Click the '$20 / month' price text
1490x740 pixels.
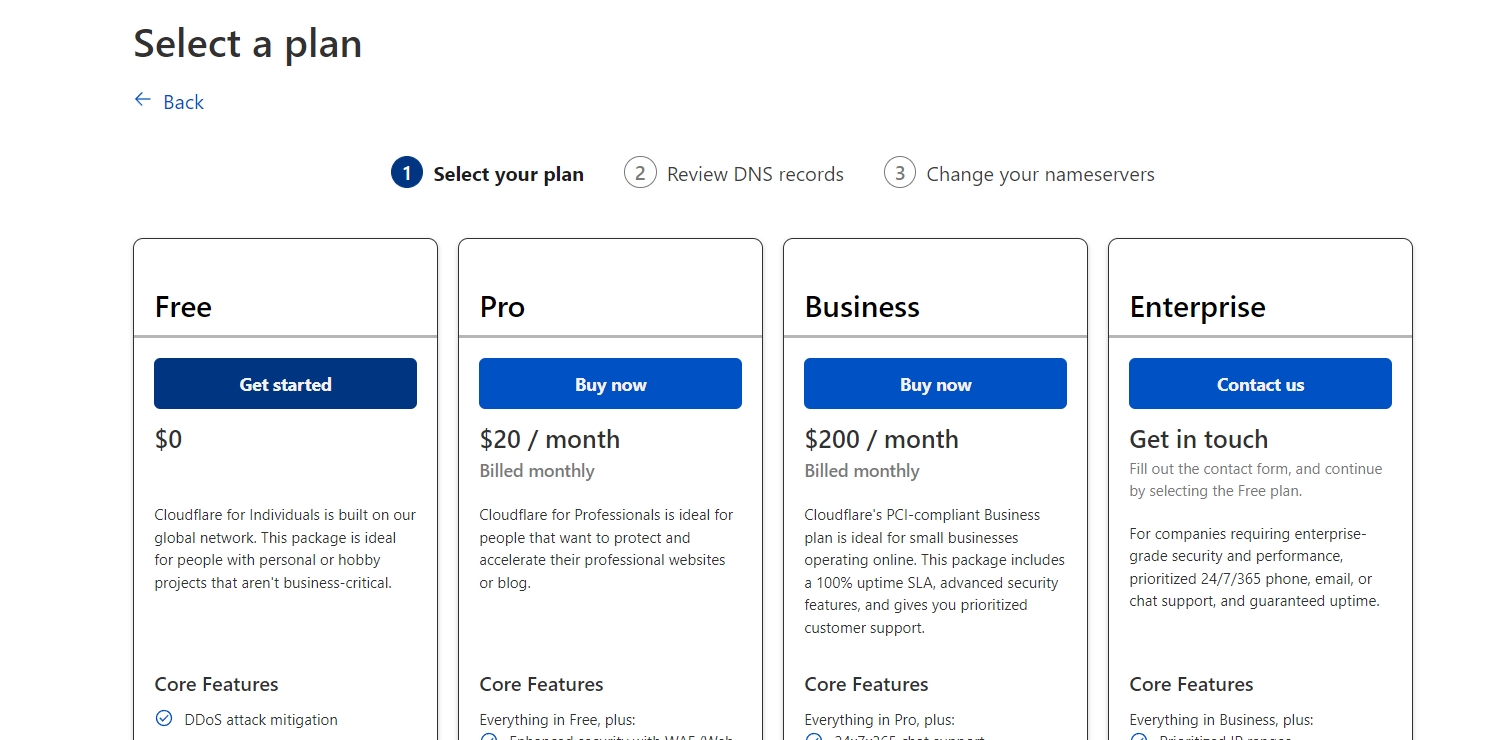[x=550, y=439]
